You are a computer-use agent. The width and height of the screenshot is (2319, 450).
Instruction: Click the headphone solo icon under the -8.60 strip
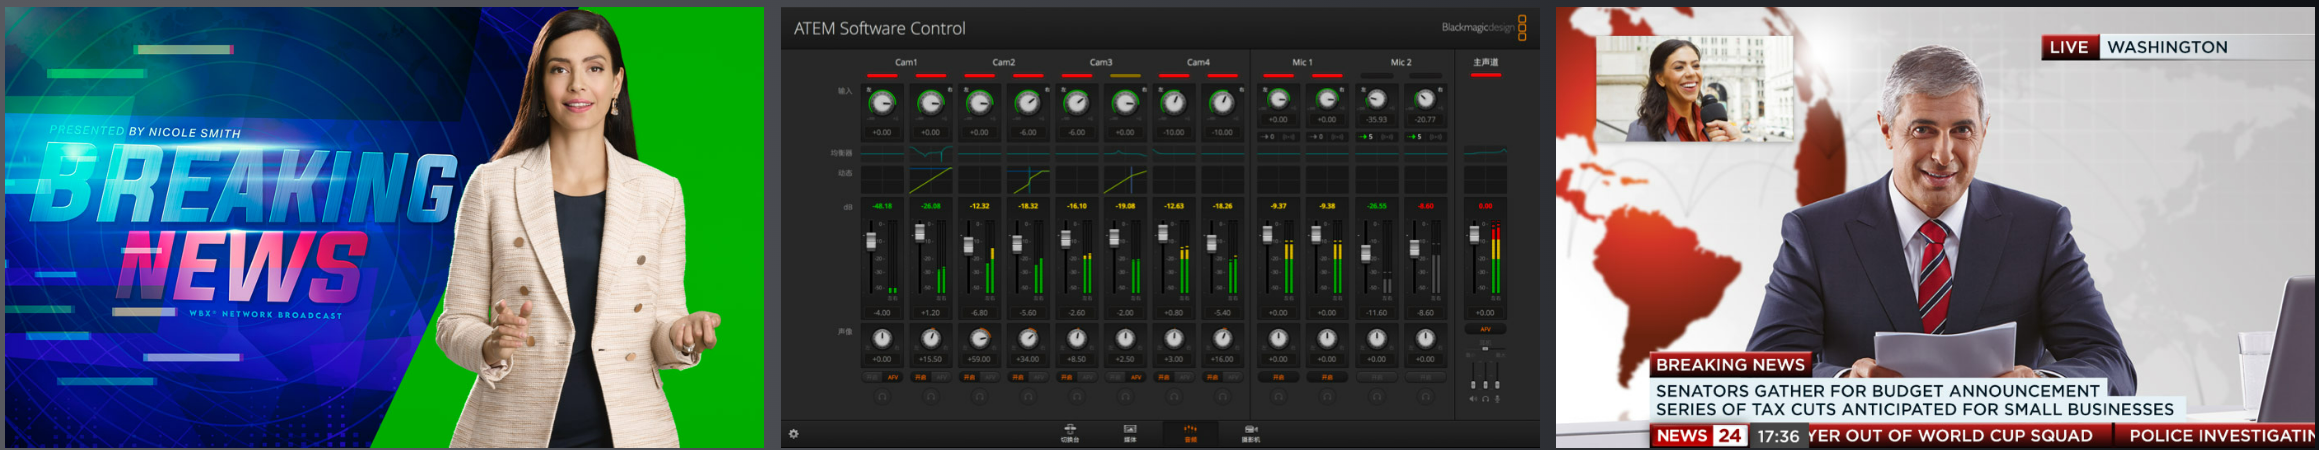[x=1425, y=396]
